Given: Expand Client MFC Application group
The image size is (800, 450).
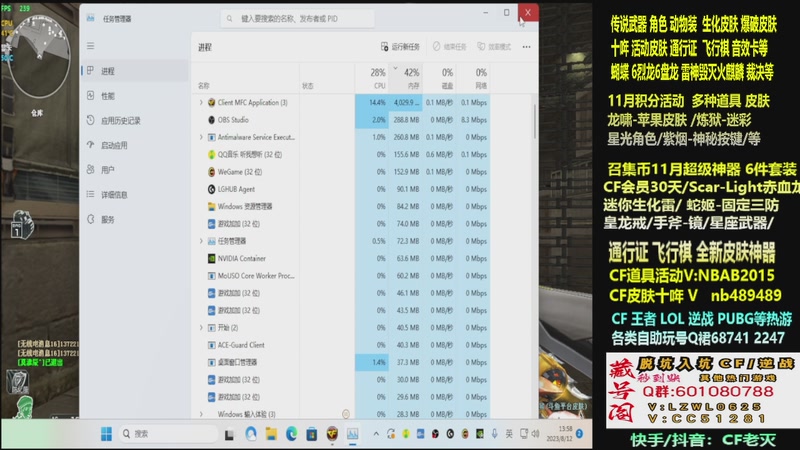Looking at the screenshot, I should tap(201, 103).
